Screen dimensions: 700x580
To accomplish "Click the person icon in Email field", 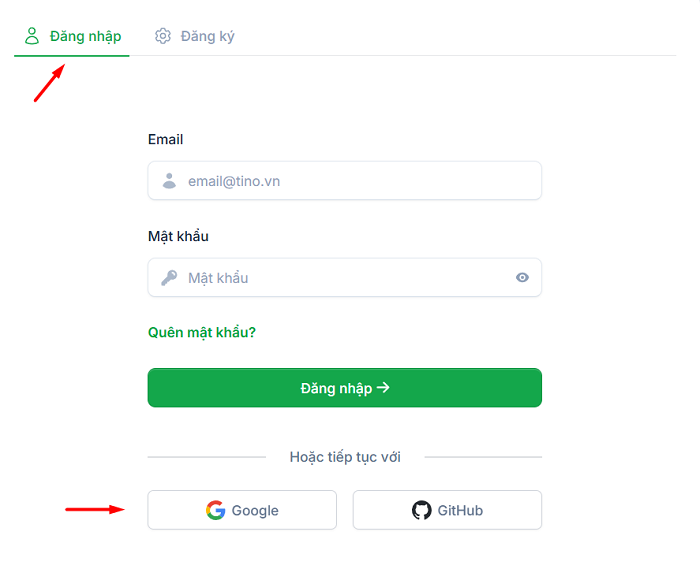I will (169, 181).
